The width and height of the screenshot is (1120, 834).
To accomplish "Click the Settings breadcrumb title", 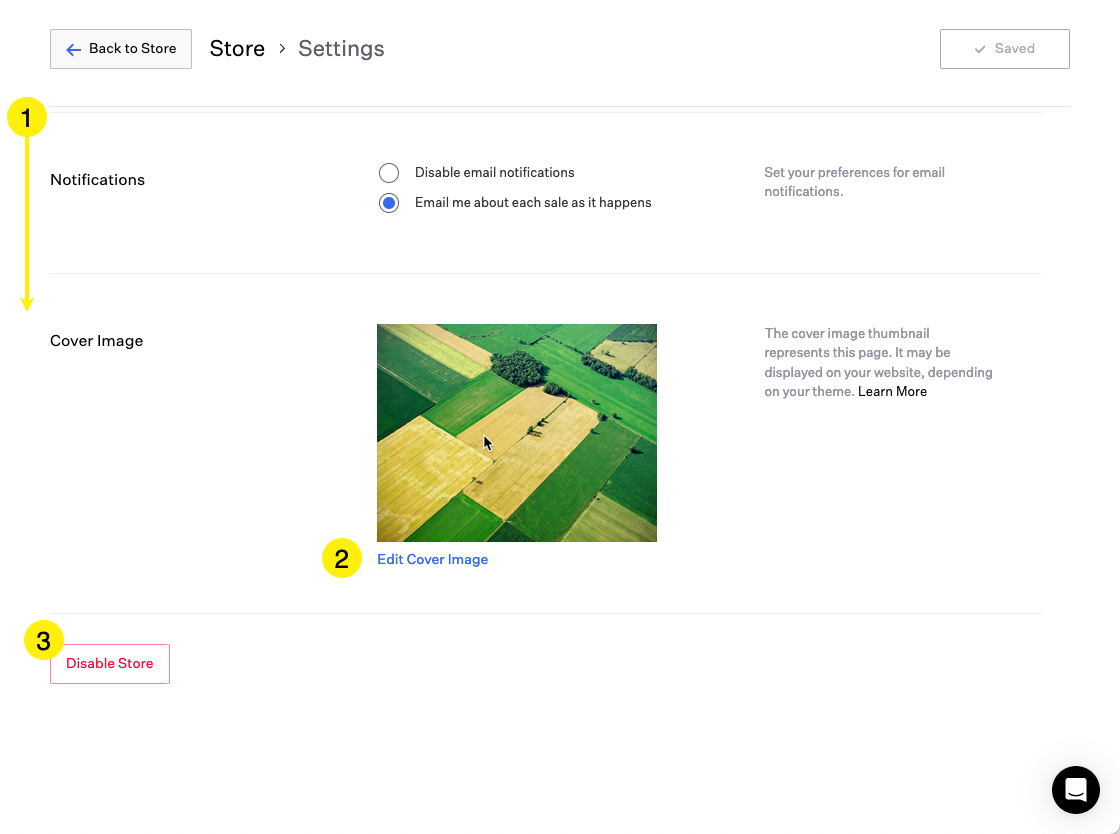I will 341,49.
